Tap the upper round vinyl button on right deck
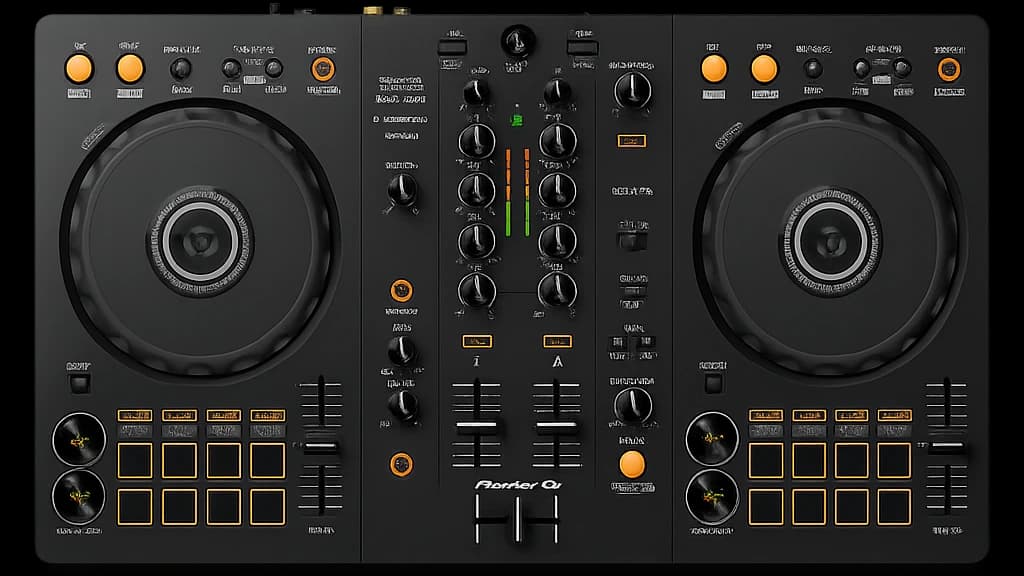 tap(712, 439)
